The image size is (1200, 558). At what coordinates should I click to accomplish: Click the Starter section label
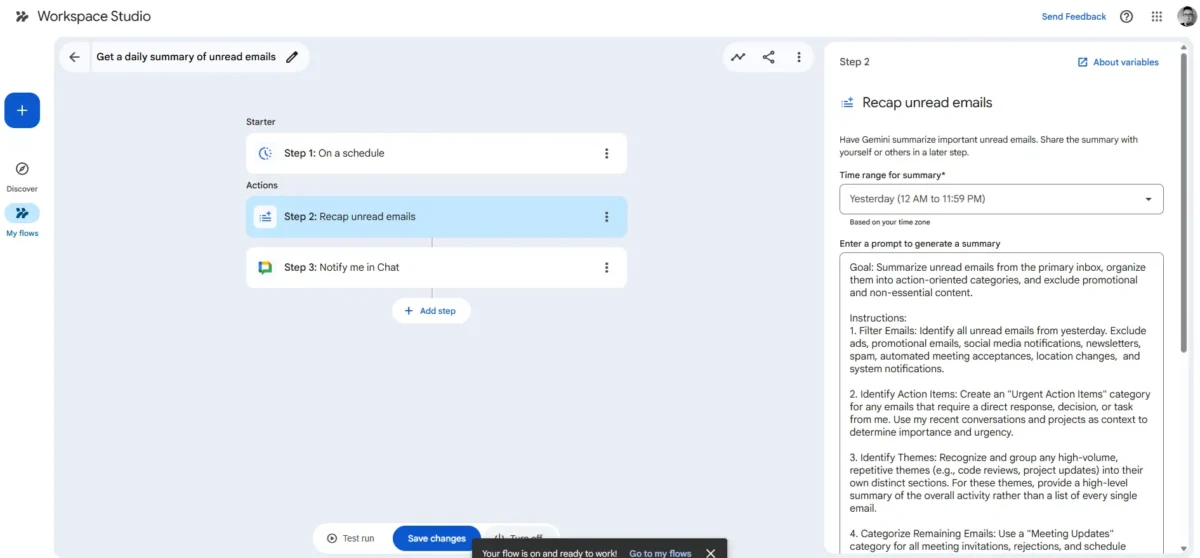tap(260, 122)
